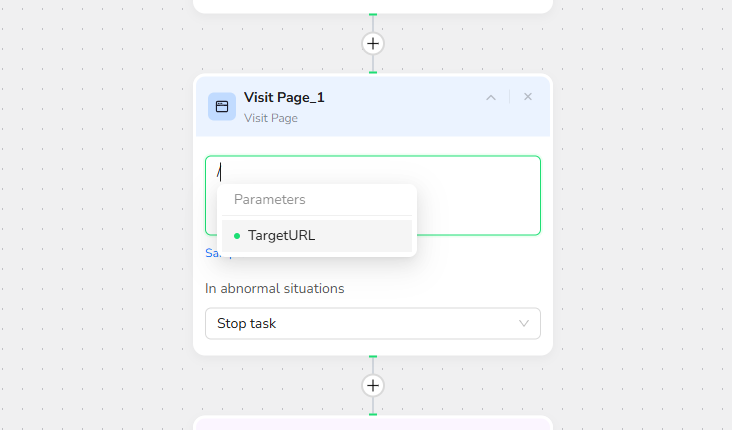This screenshot has height=430, width=732.
Task: Remove the Visit Page_1 node with X
Action: click(528, 97)
